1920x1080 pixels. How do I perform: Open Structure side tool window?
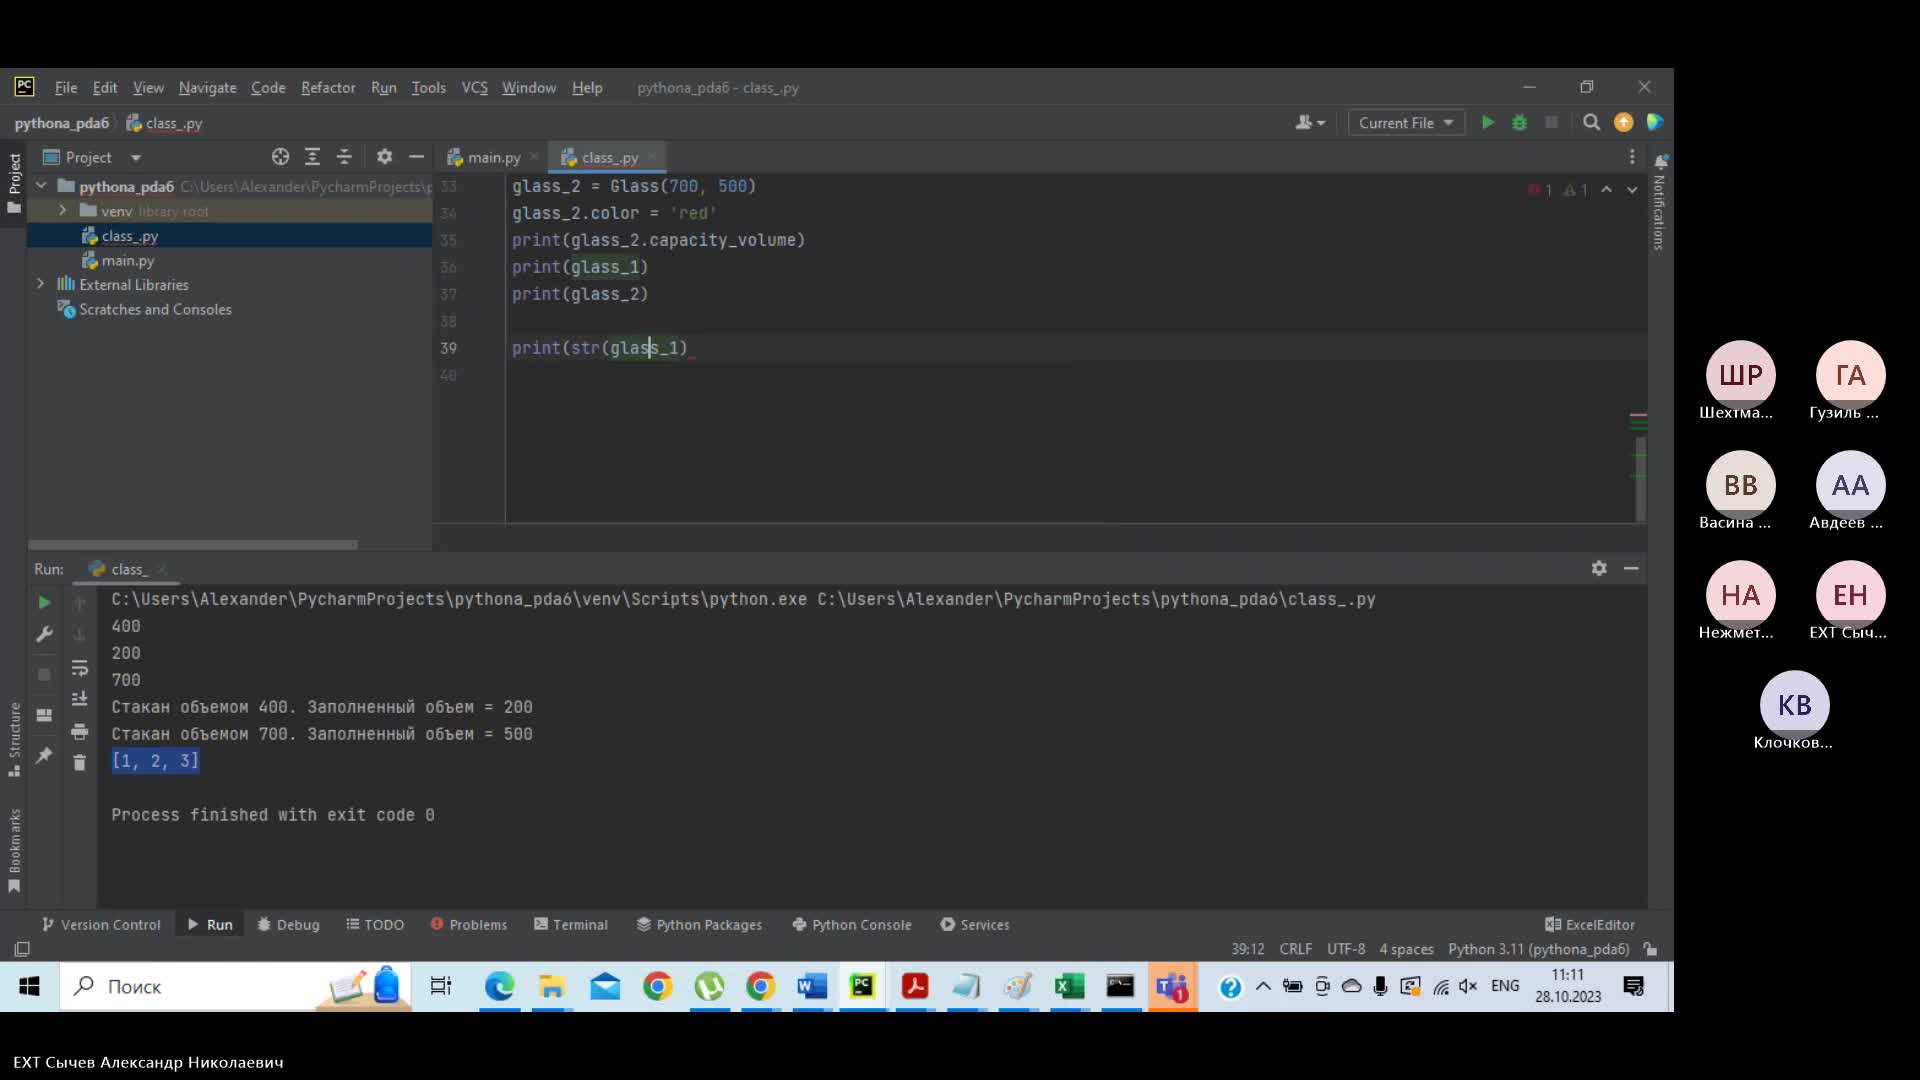tap(14, 738)
